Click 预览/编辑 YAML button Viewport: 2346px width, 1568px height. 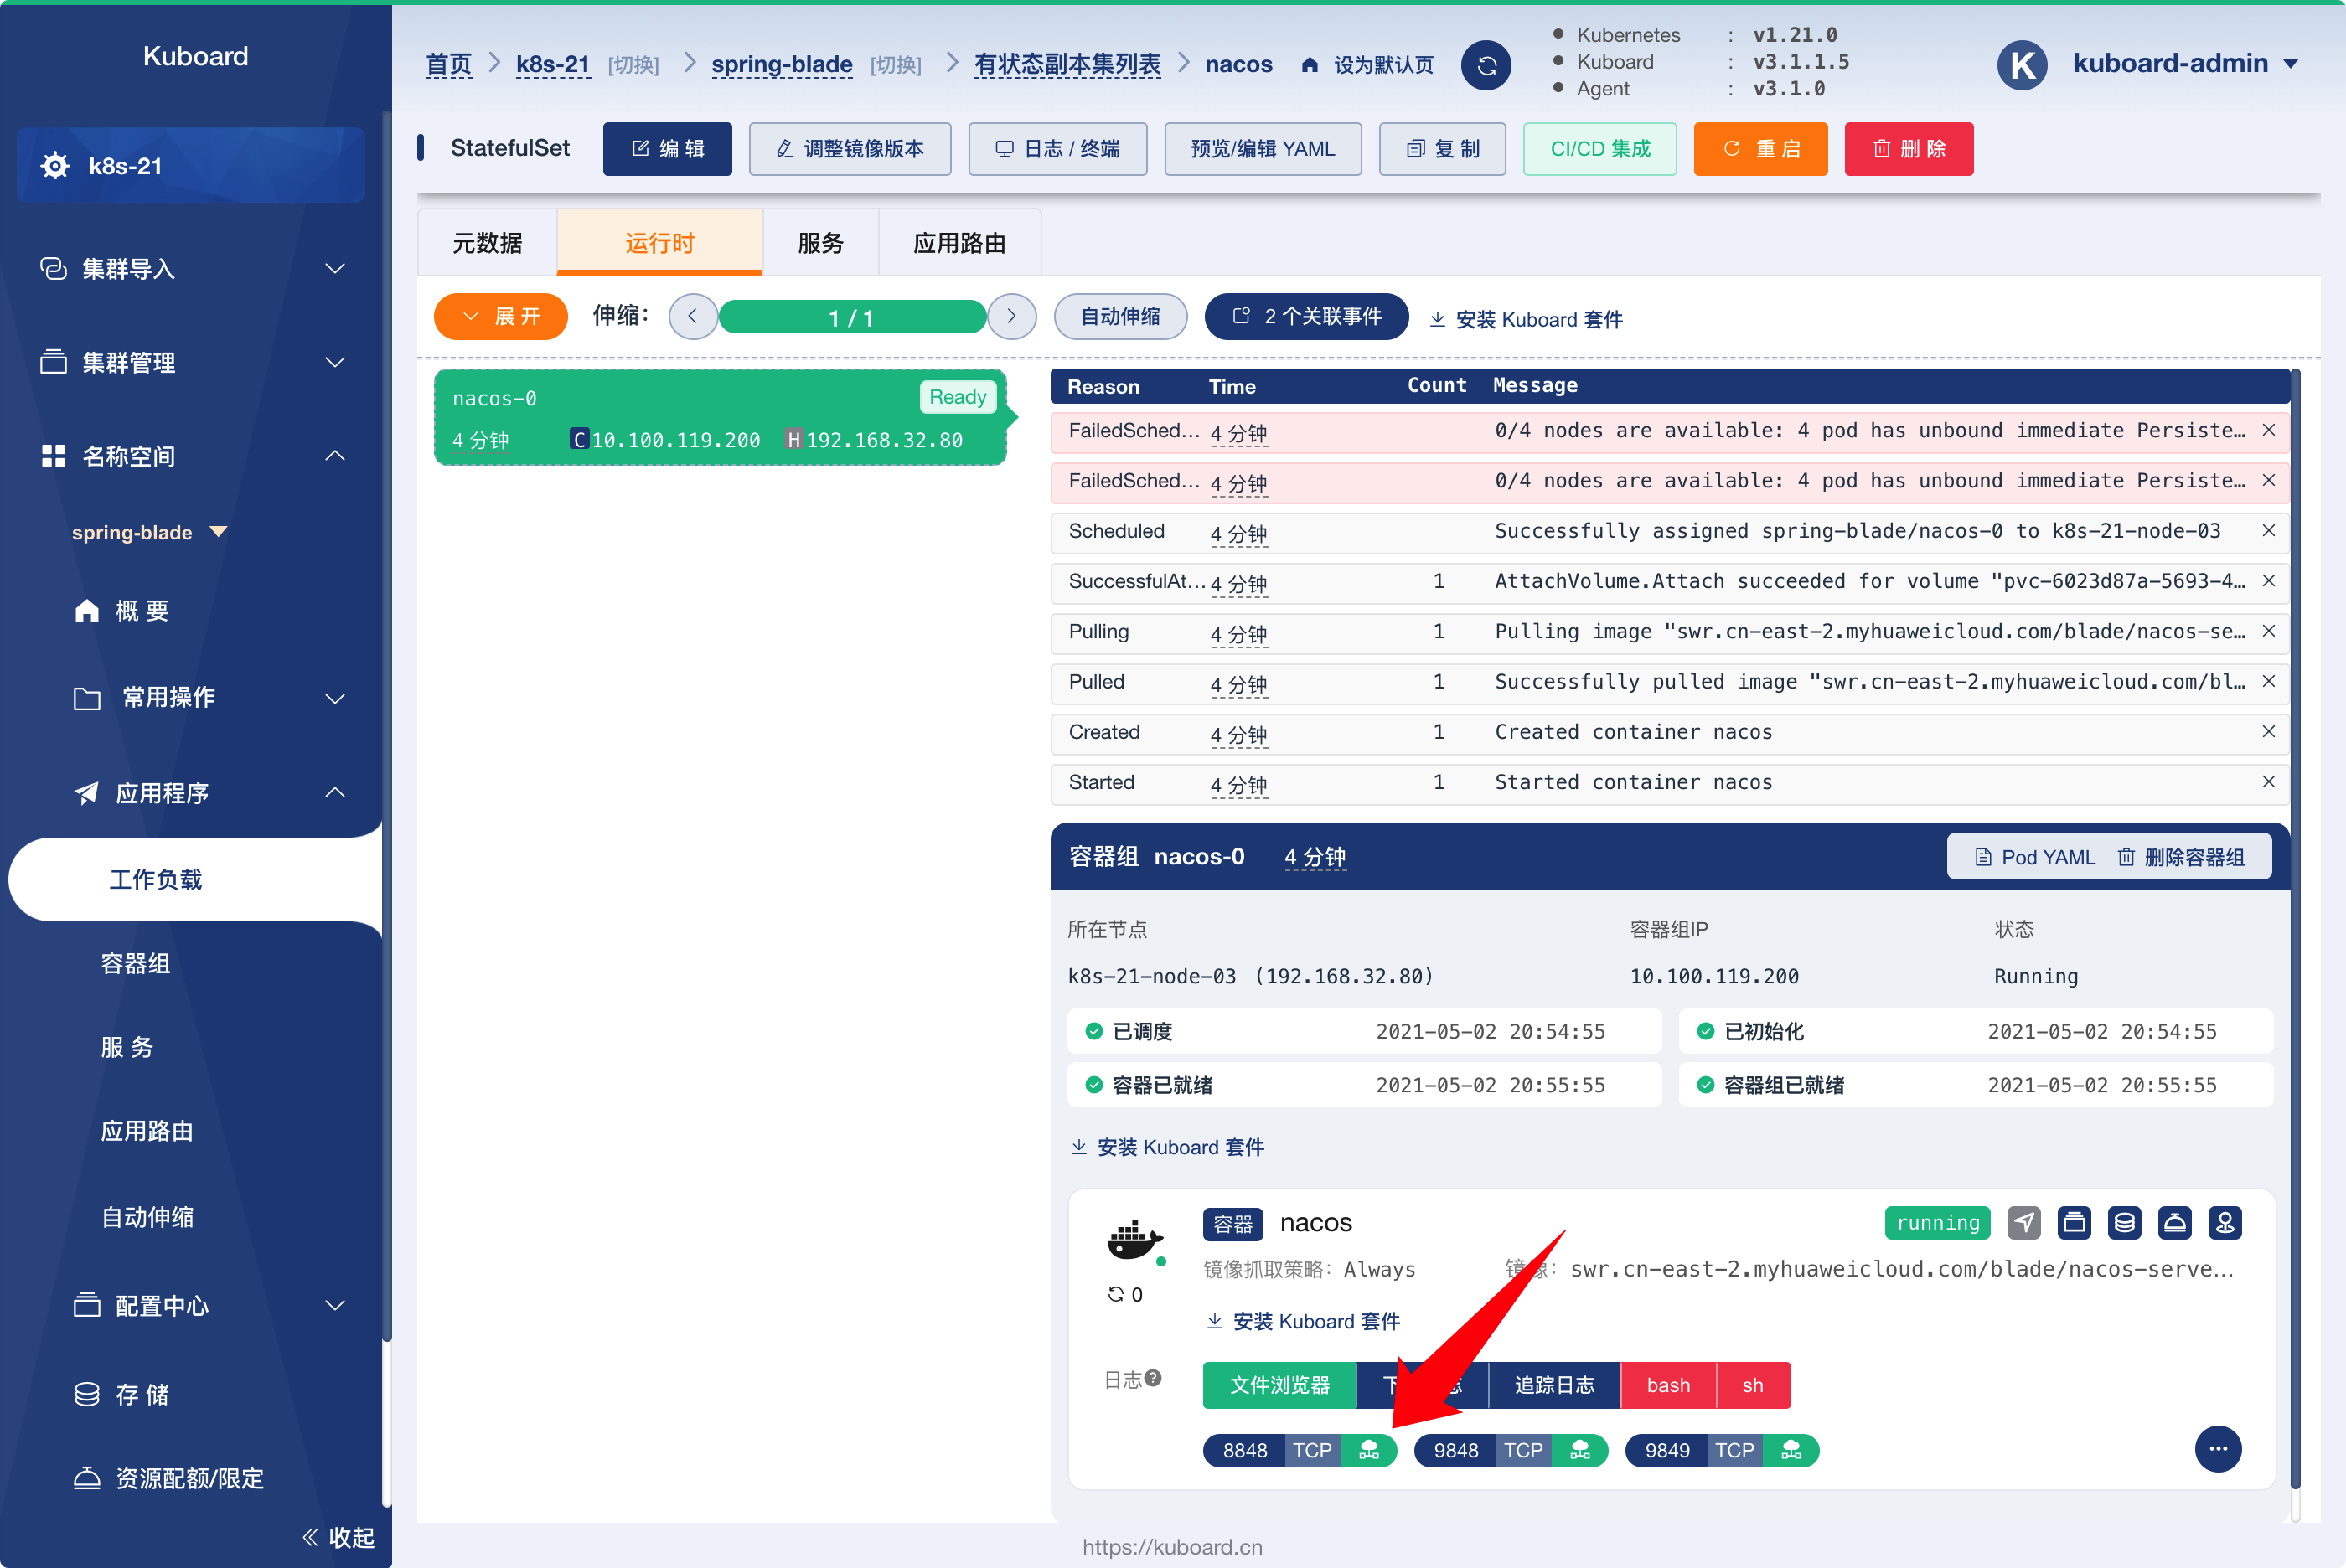(x=1263, y=149)
